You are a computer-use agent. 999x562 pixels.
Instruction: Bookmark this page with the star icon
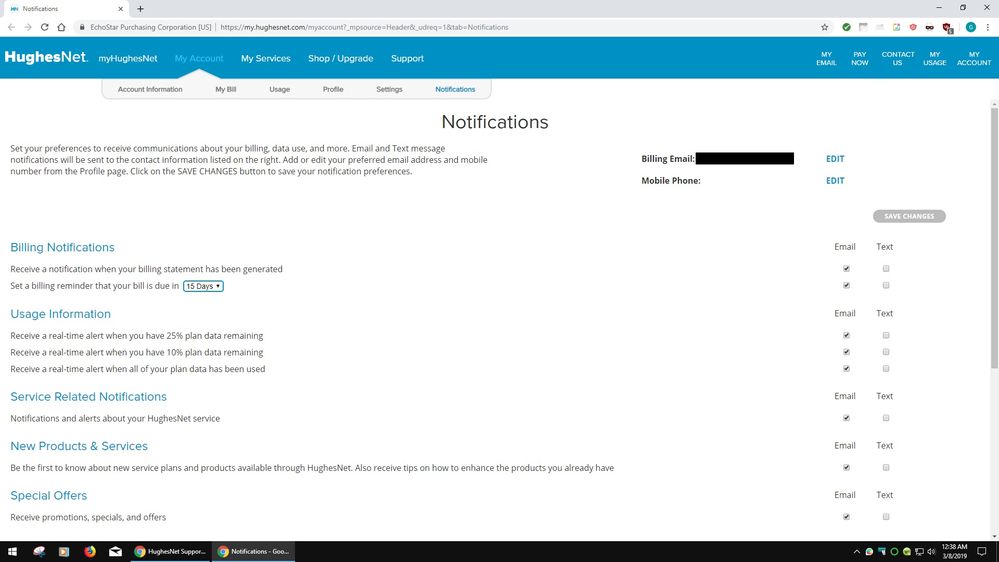coord(824,27)
